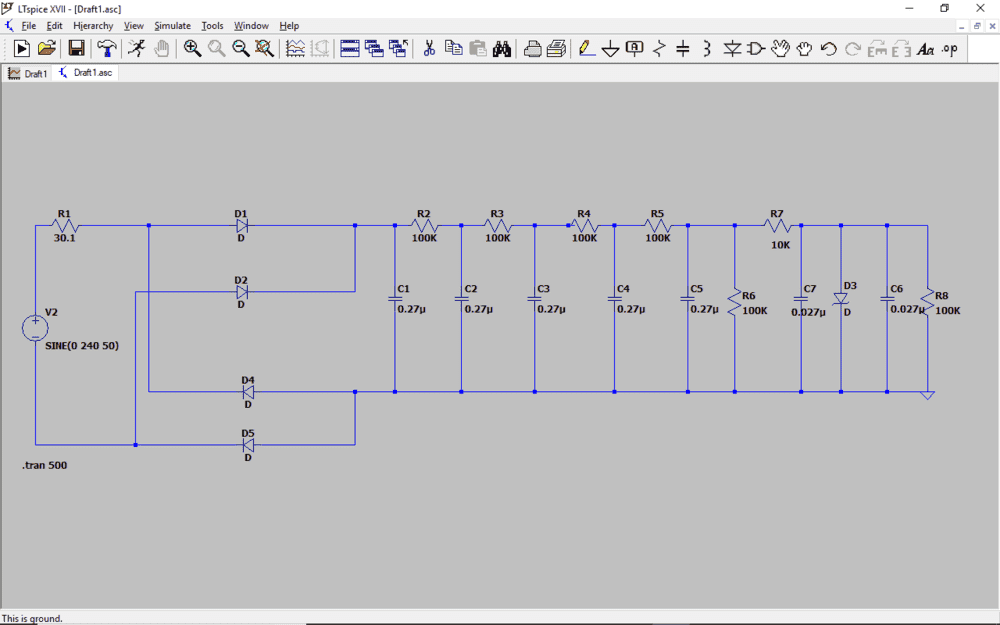Zoom to fit the full schematic
The image size is (1000, 625).
pos(263,47)
